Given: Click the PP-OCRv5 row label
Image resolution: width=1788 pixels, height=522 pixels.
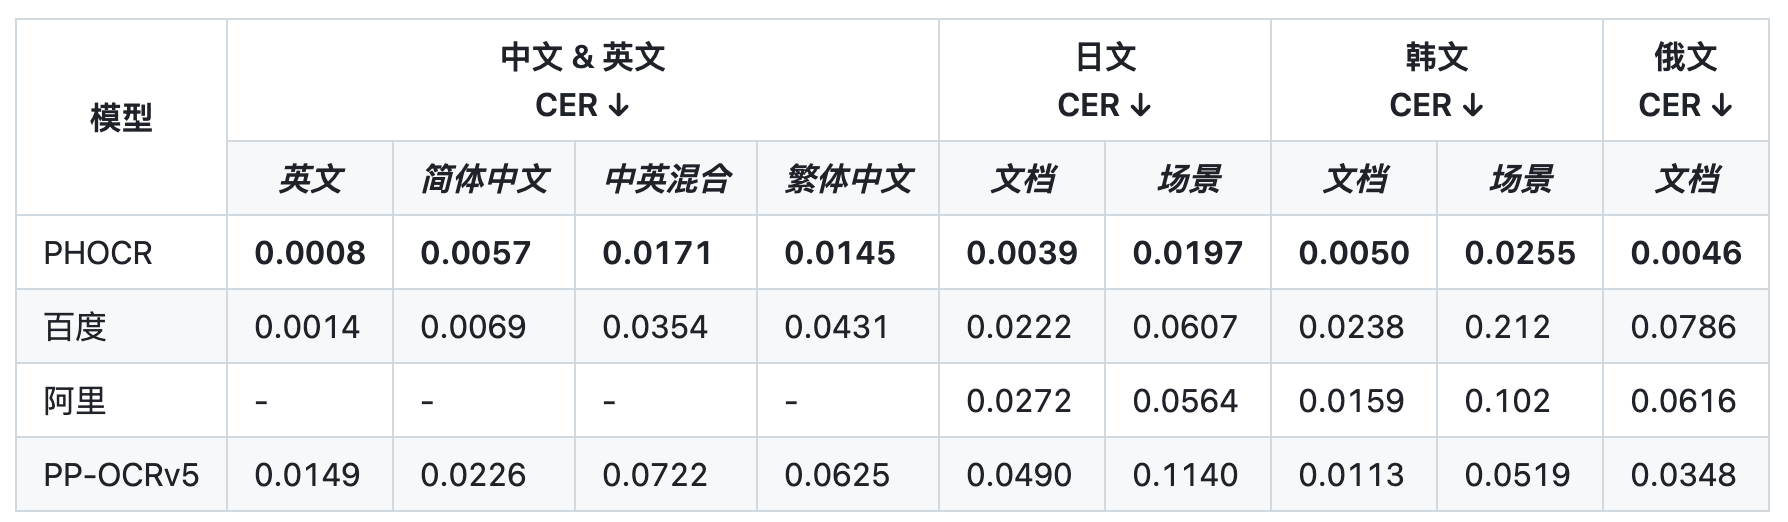Looking at the screenshot, I should tap(121, 475).
